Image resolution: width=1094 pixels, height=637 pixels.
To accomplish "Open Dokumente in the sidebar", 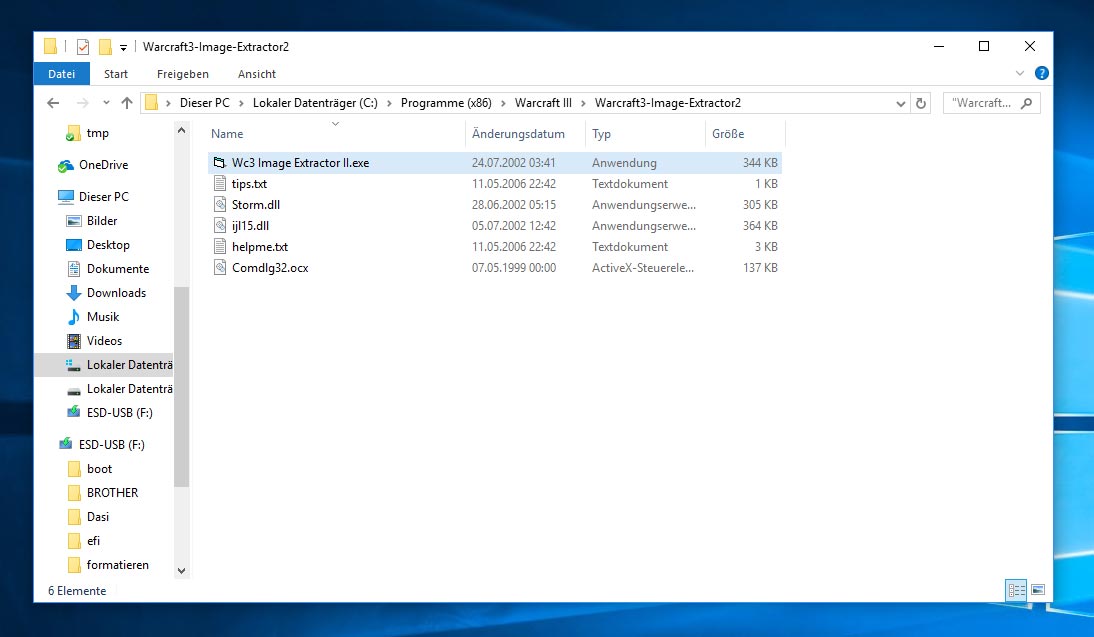I will [x=118, y=269].
